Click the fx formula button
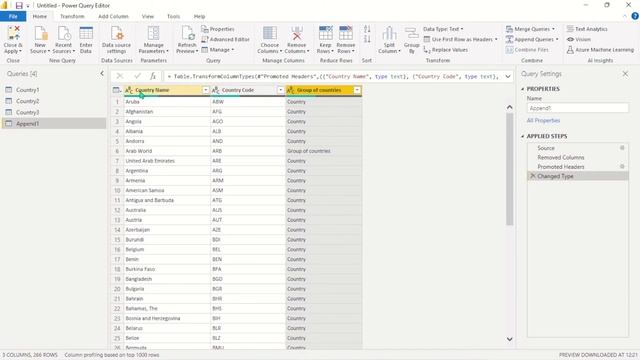The image size is (640, 360). click(x=153, y=76)
